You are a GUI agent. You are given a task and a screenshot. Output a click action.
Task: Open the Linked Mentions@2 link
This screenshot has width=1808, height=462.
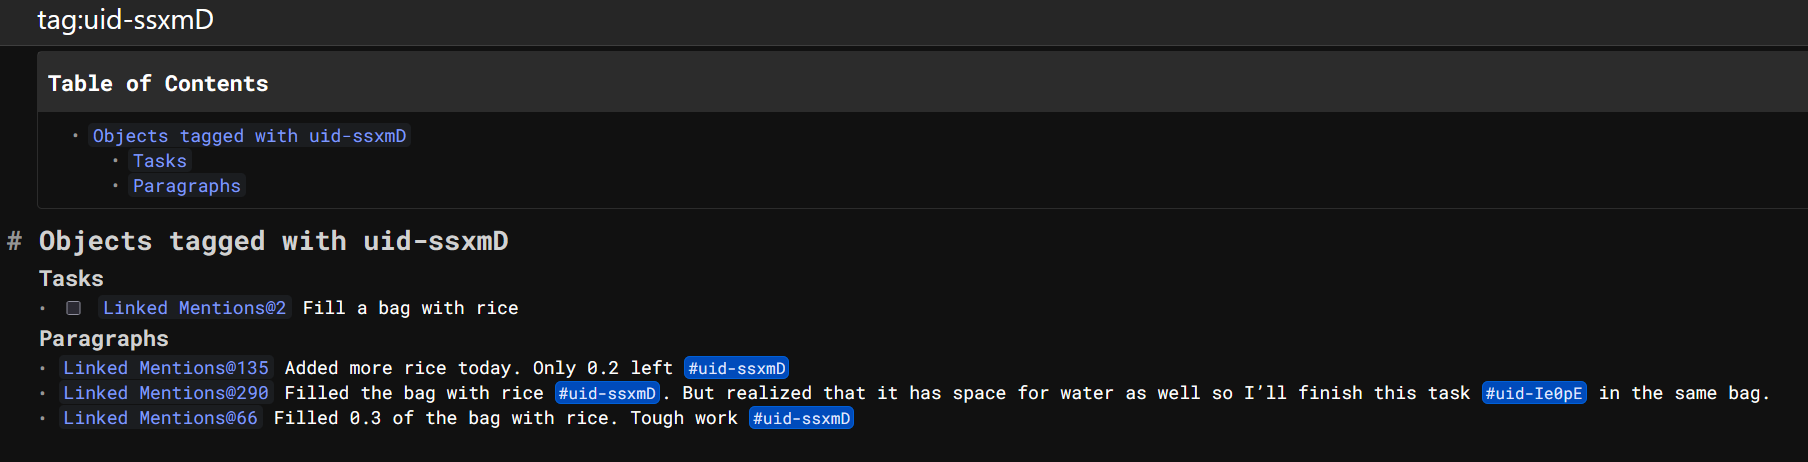tap(194, 308)
